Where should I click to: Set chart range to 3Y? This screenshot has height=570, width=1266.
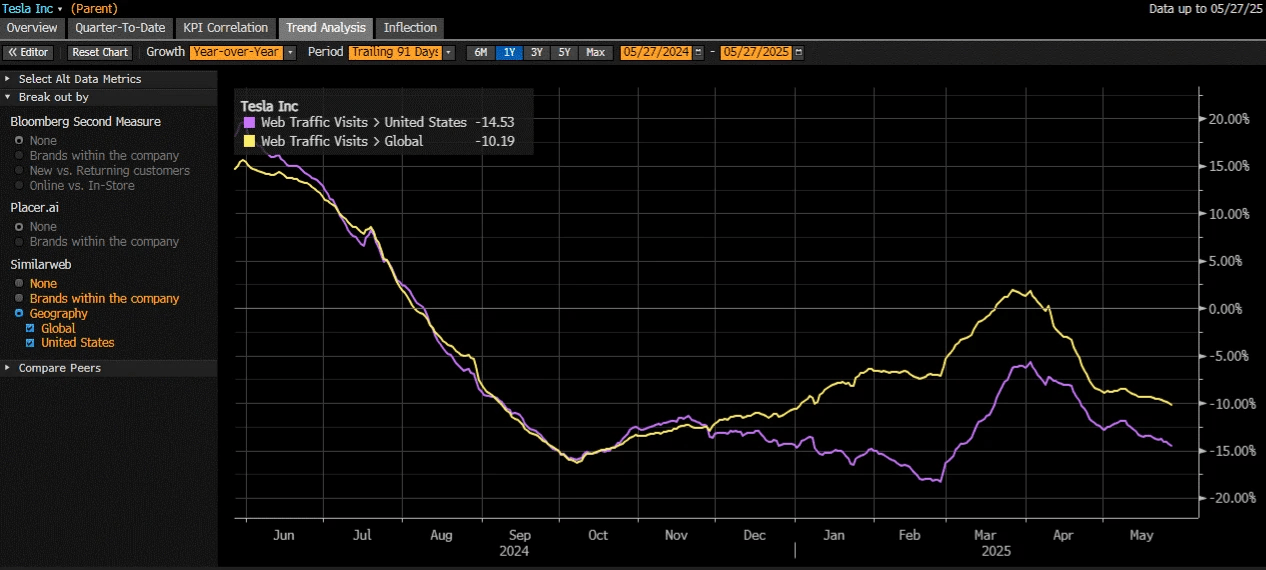537,52
